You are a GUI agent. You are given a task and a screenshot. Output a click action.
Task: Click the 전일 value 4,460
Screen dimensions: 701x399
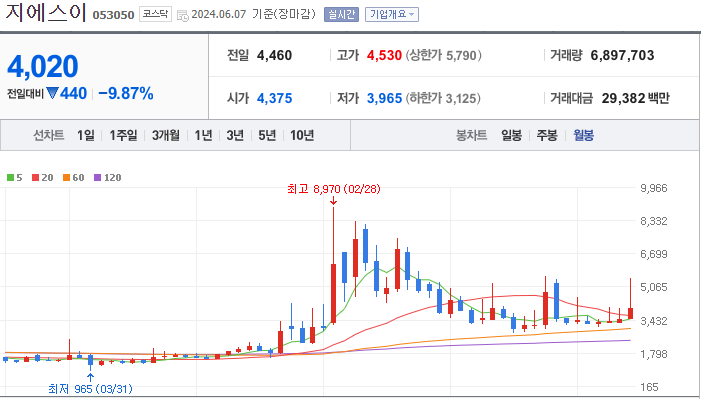pos(274,55)
